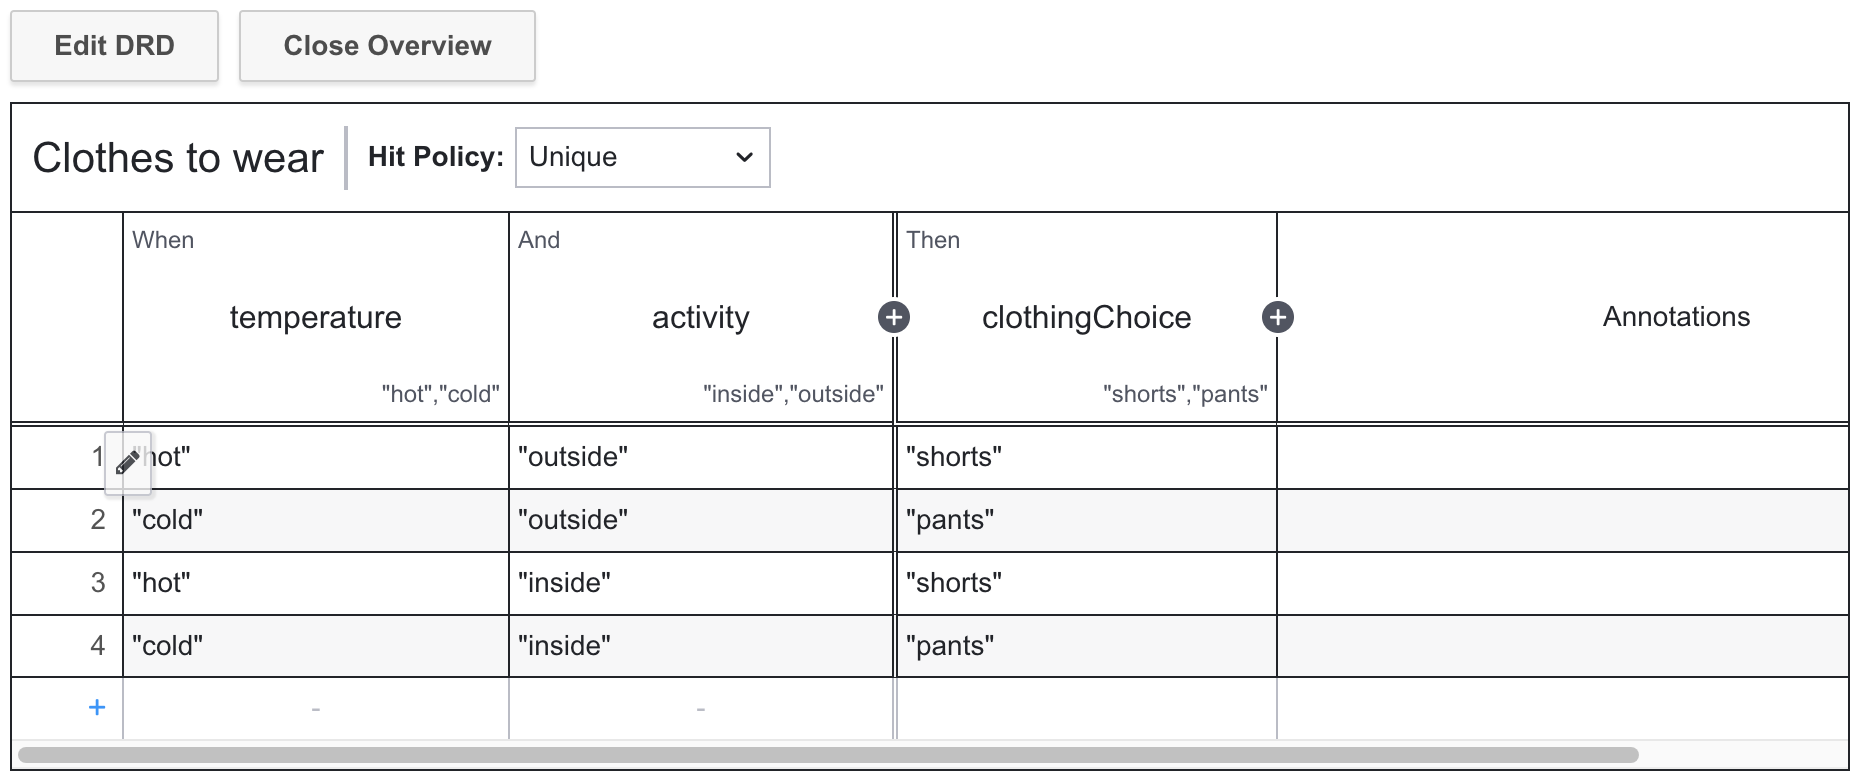Click plus icon after clothingChoice column

(1277, 317)
